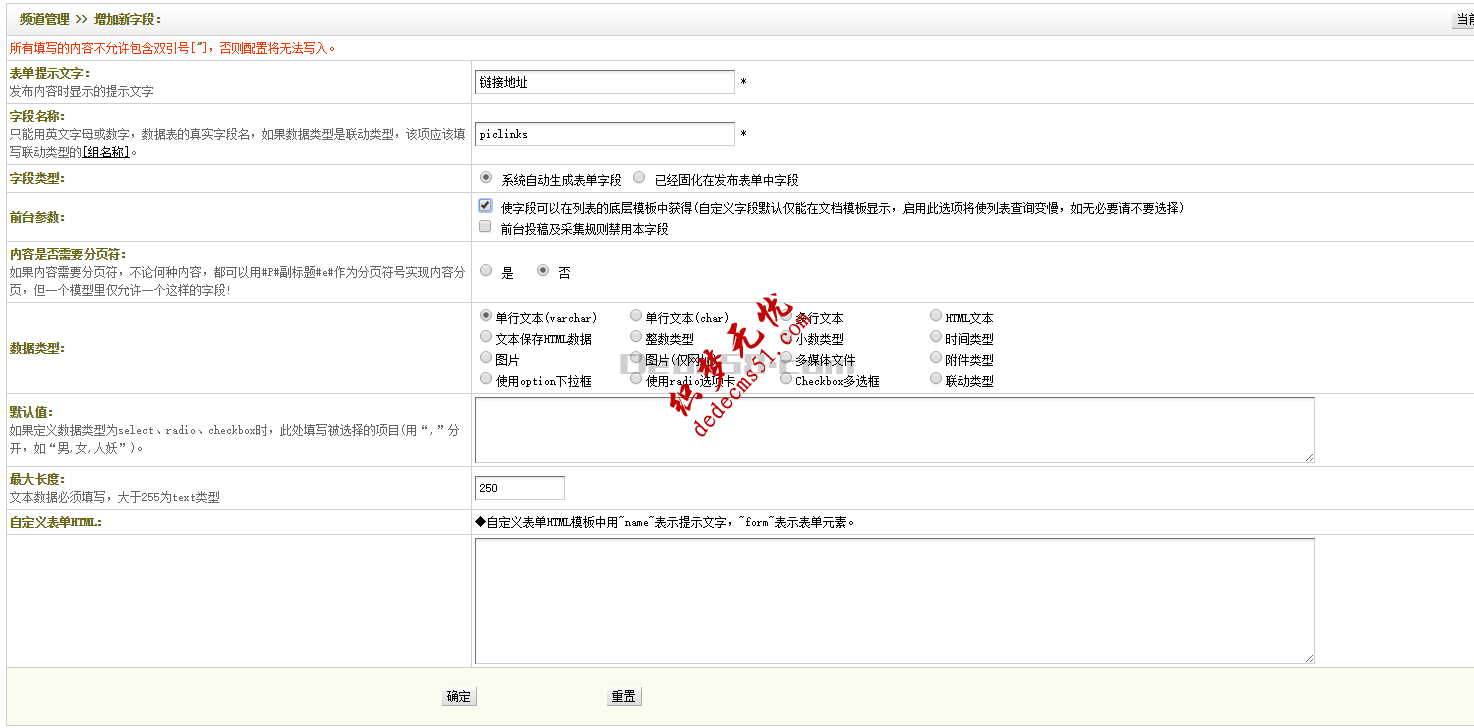Choose 联动类型 as the data type
The image size is (1474, 728).
936,379
